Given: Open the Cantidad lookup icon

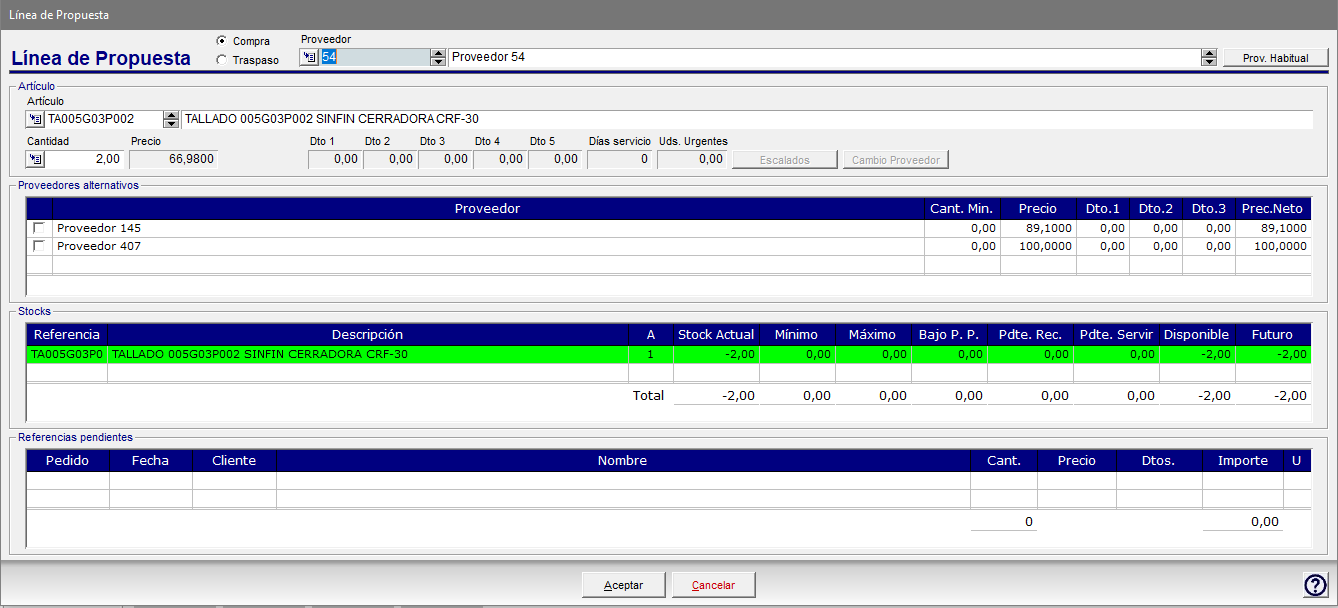Looking at the screenshot, I should 36,159.
